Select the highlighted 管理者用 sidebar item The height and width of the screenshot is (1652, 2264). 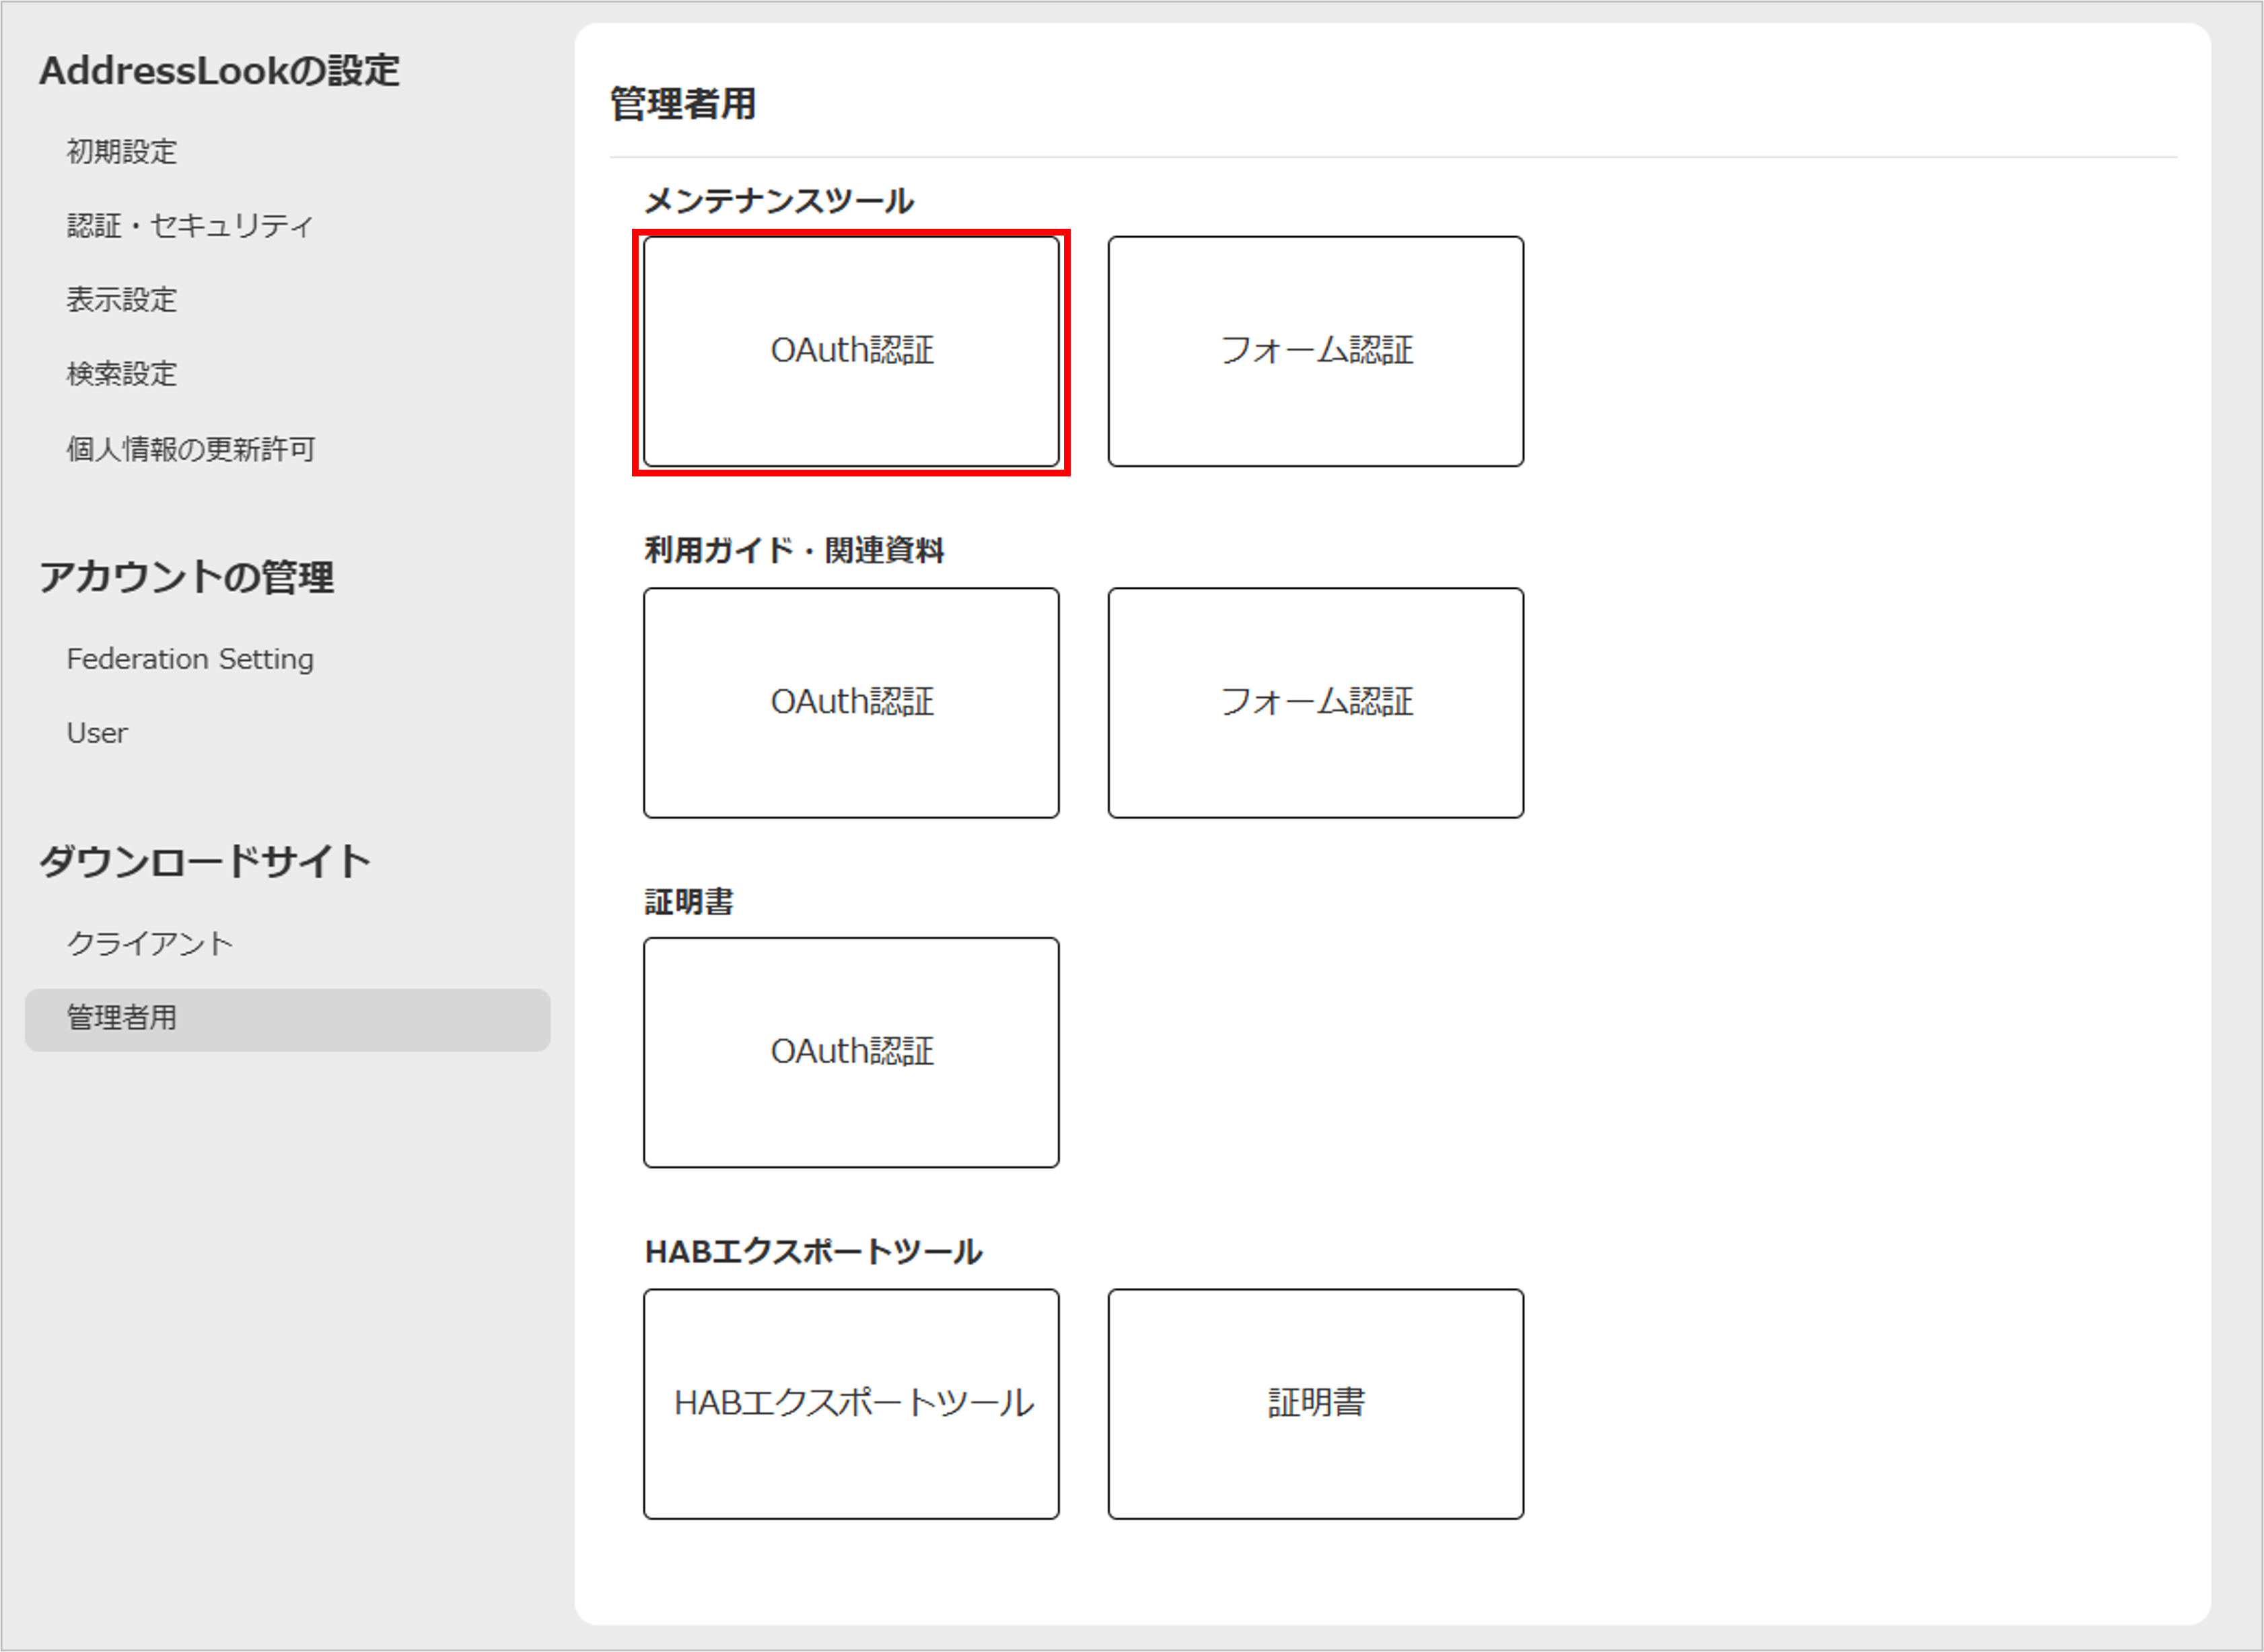click(121, 1018)
